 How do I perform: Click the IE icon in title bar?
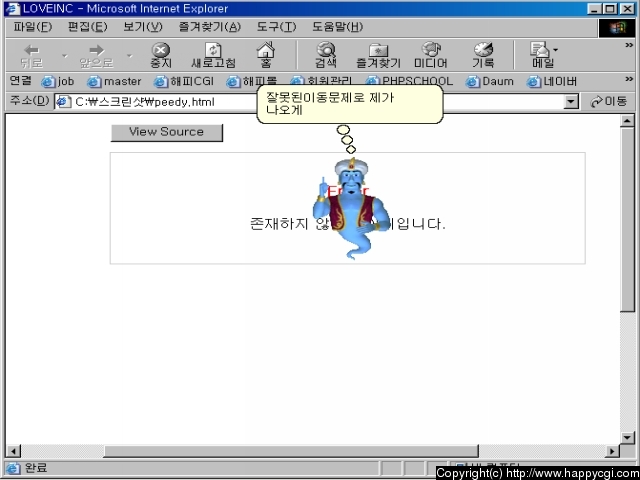[13, 9]
